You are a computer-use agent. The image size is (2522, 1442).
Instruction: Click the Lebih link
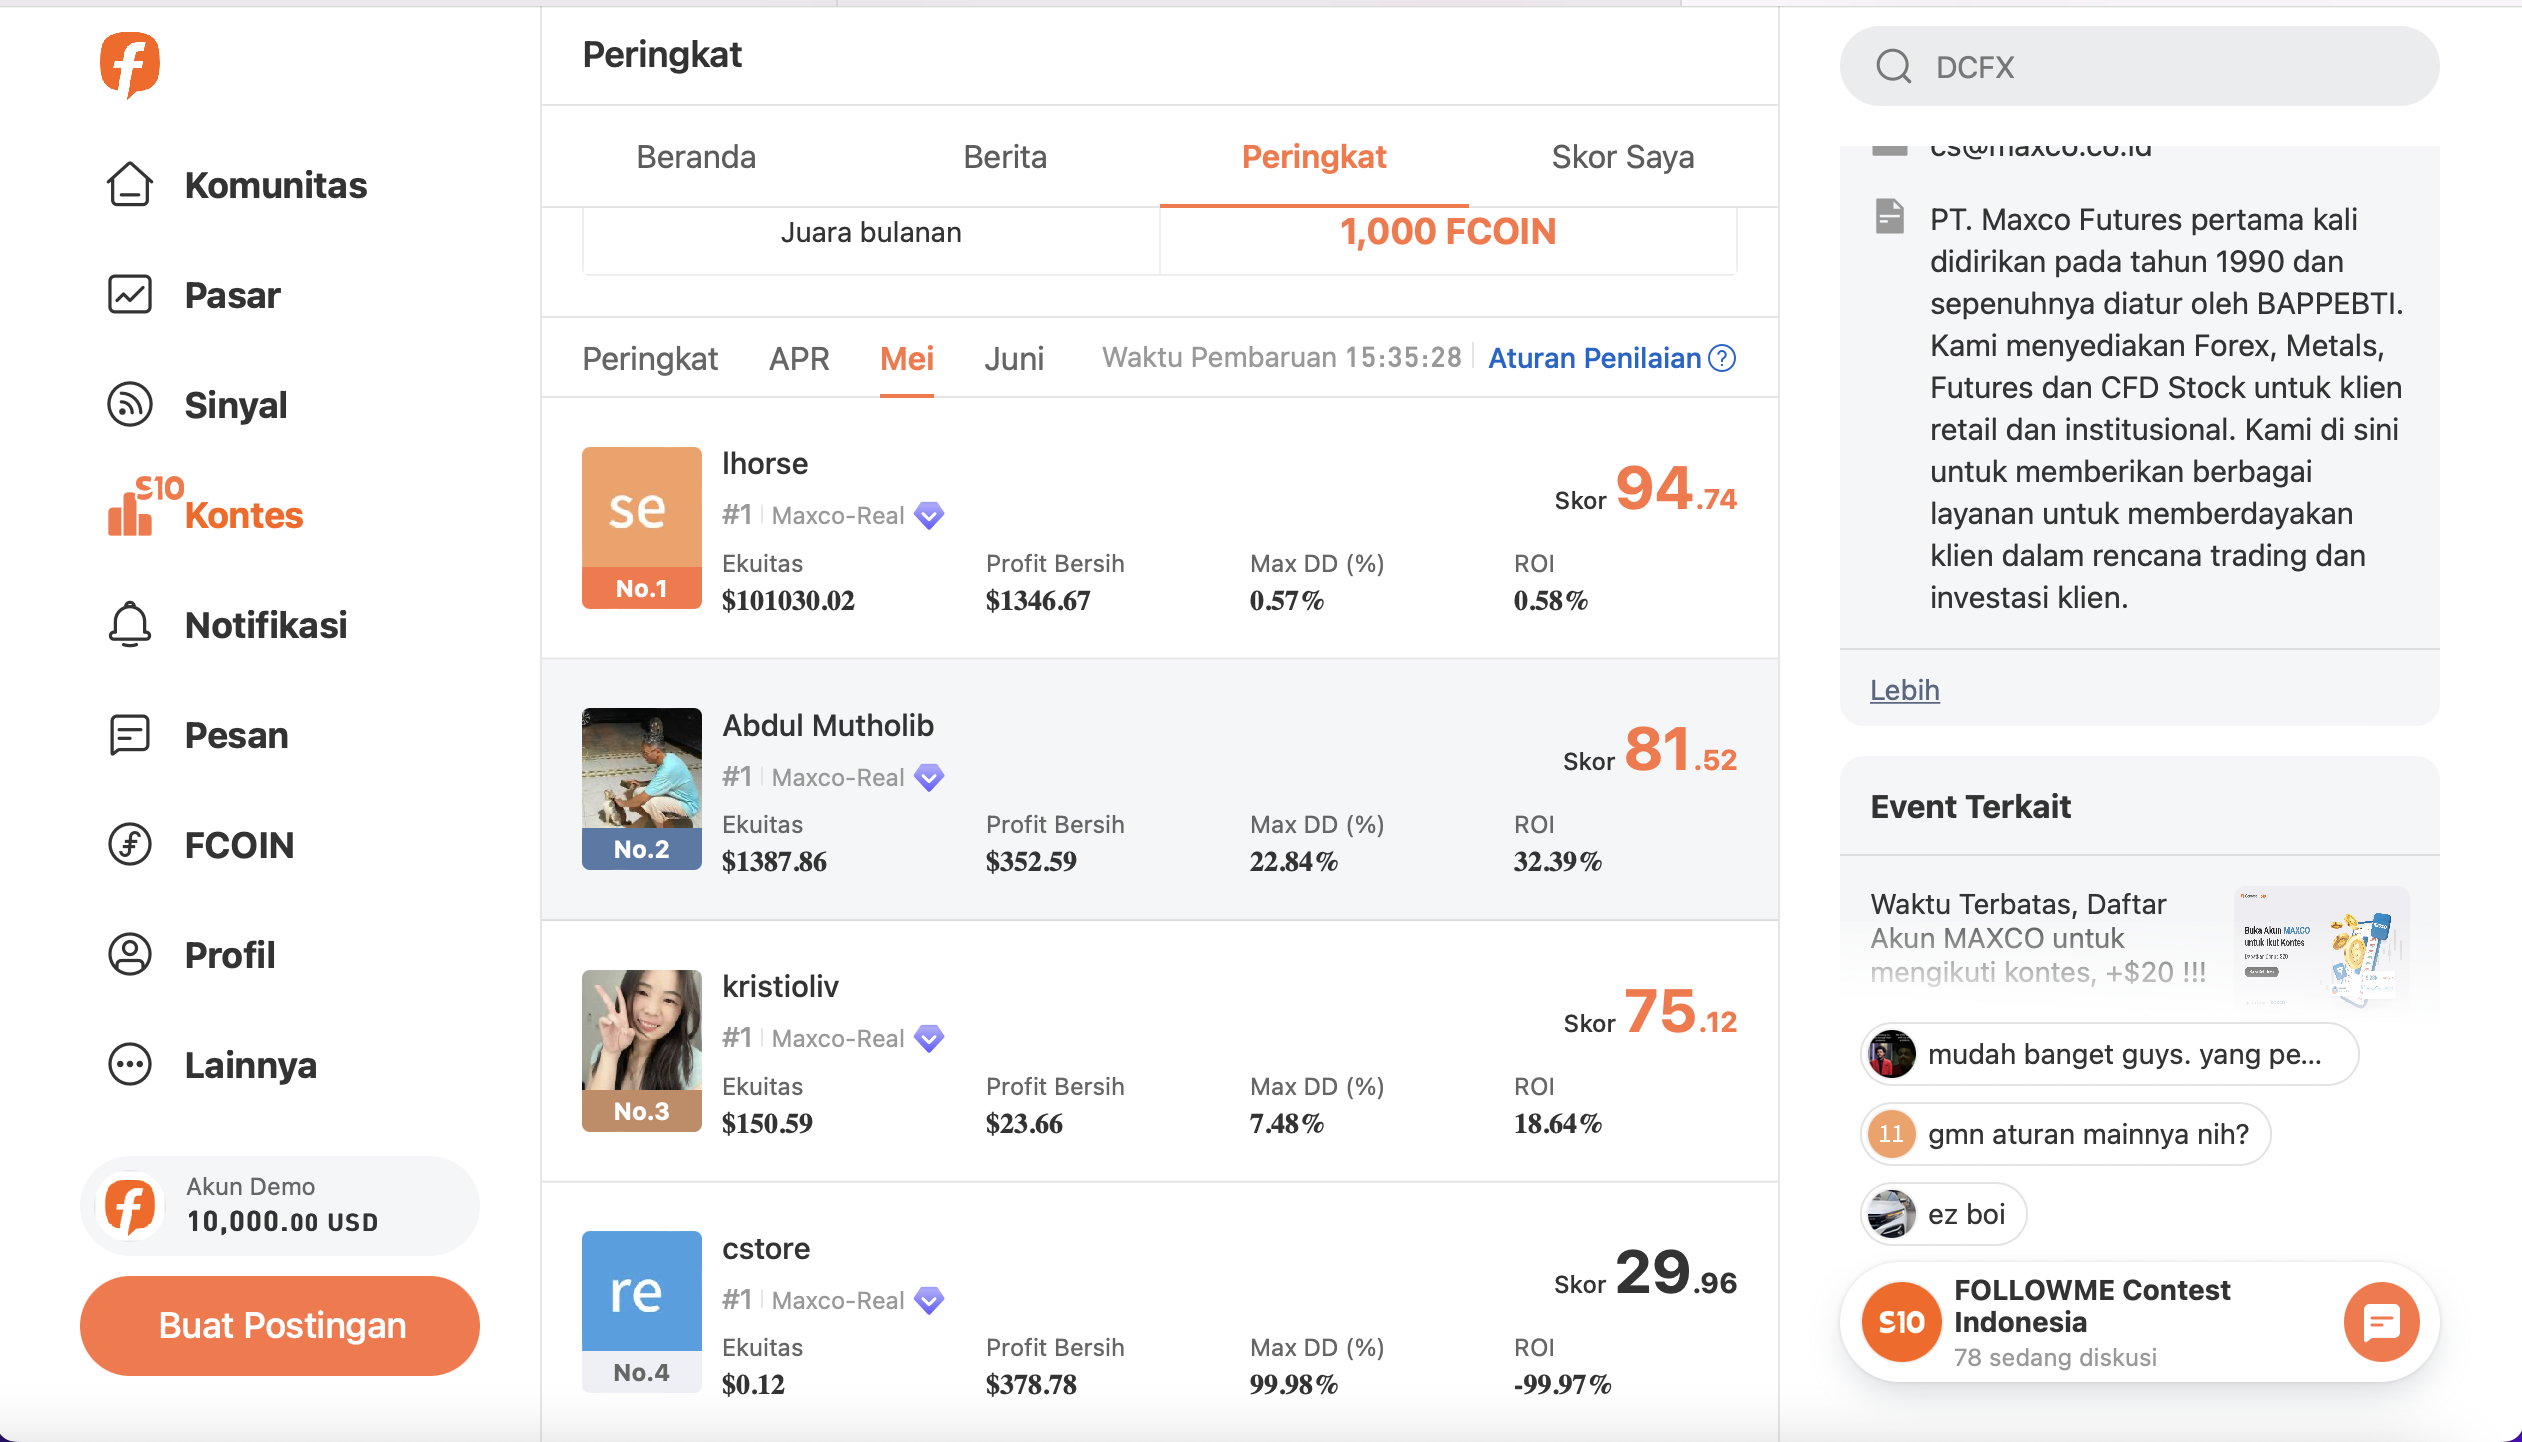click(1904, 690)
